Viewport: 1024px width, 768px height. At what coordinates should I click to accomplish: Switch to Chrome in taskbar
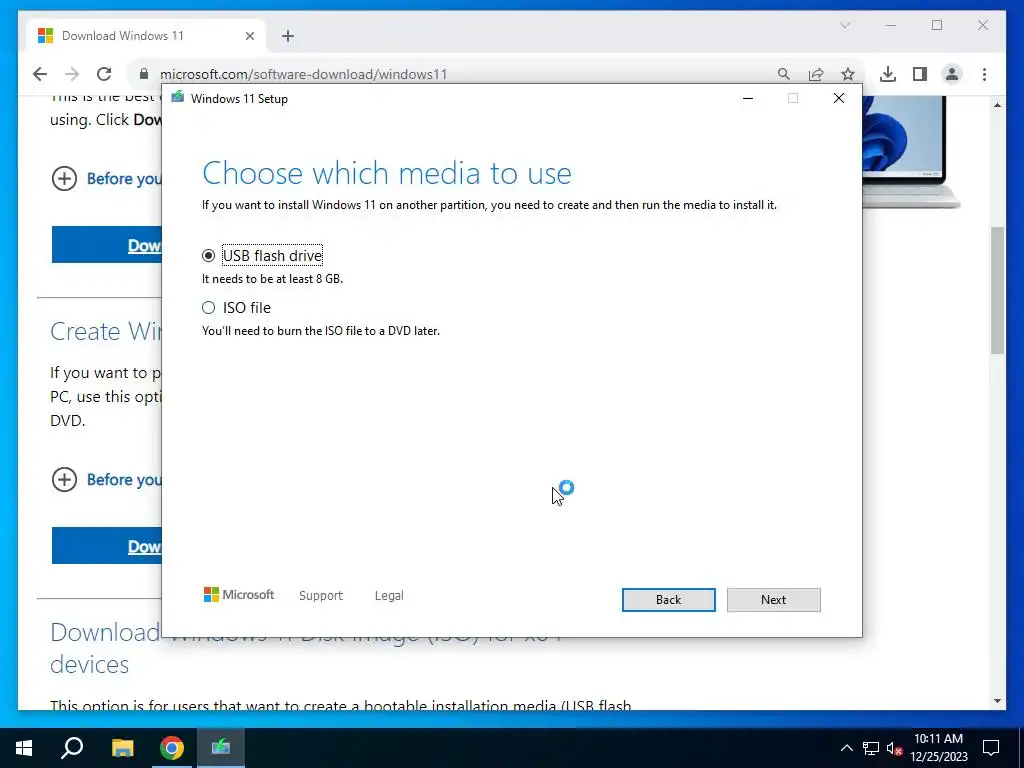tap(172, 748)
